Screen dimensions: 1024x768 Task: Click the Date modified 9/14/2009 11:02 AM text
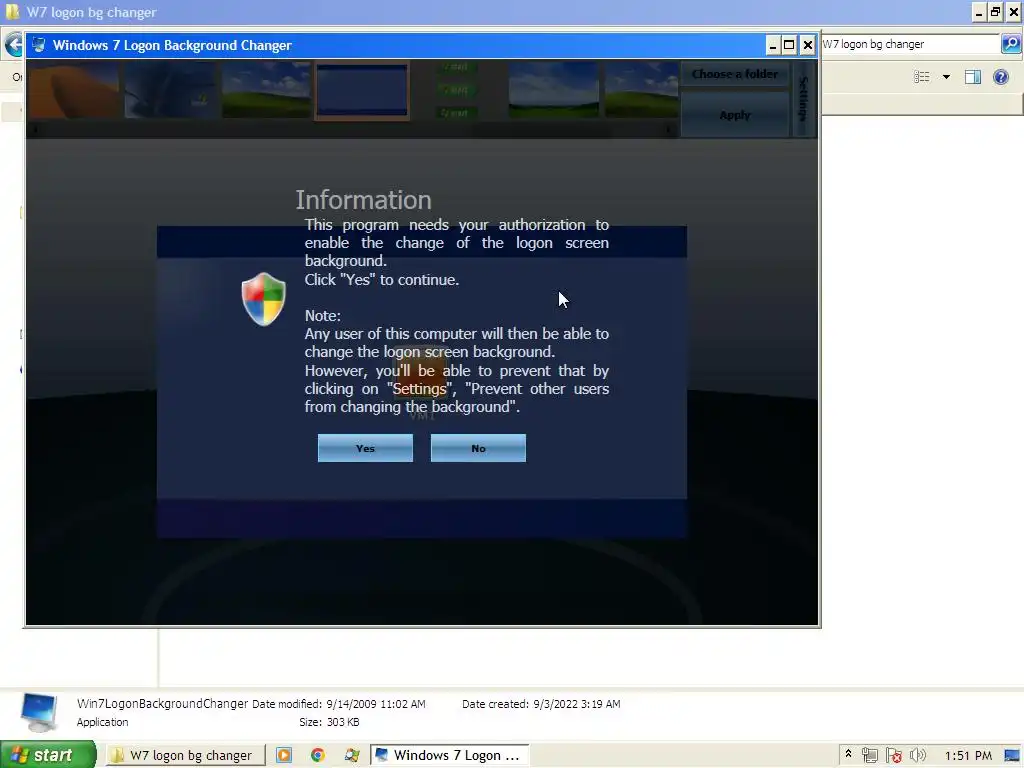point(339,704)
